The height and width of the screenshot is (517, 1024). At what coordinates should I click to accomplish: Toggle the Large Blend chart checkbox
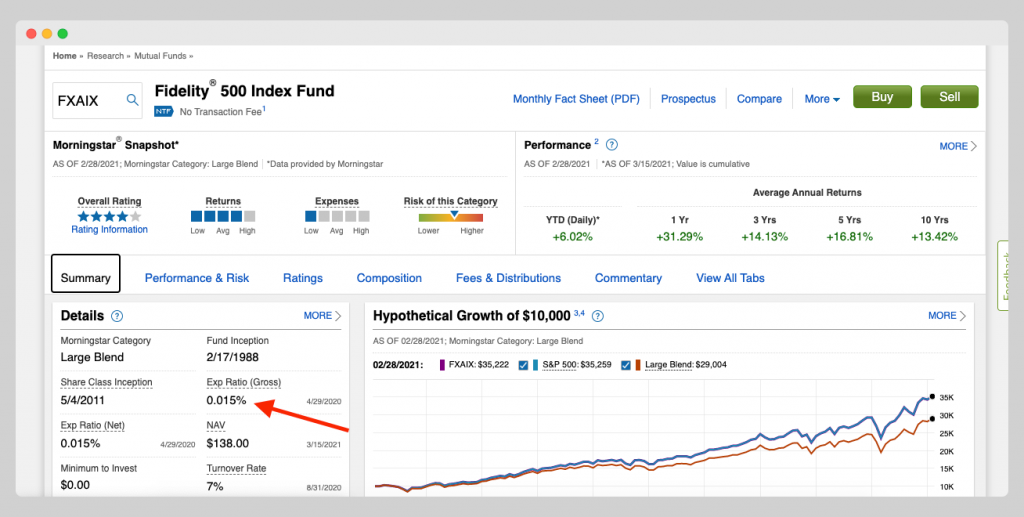(626, 365)
